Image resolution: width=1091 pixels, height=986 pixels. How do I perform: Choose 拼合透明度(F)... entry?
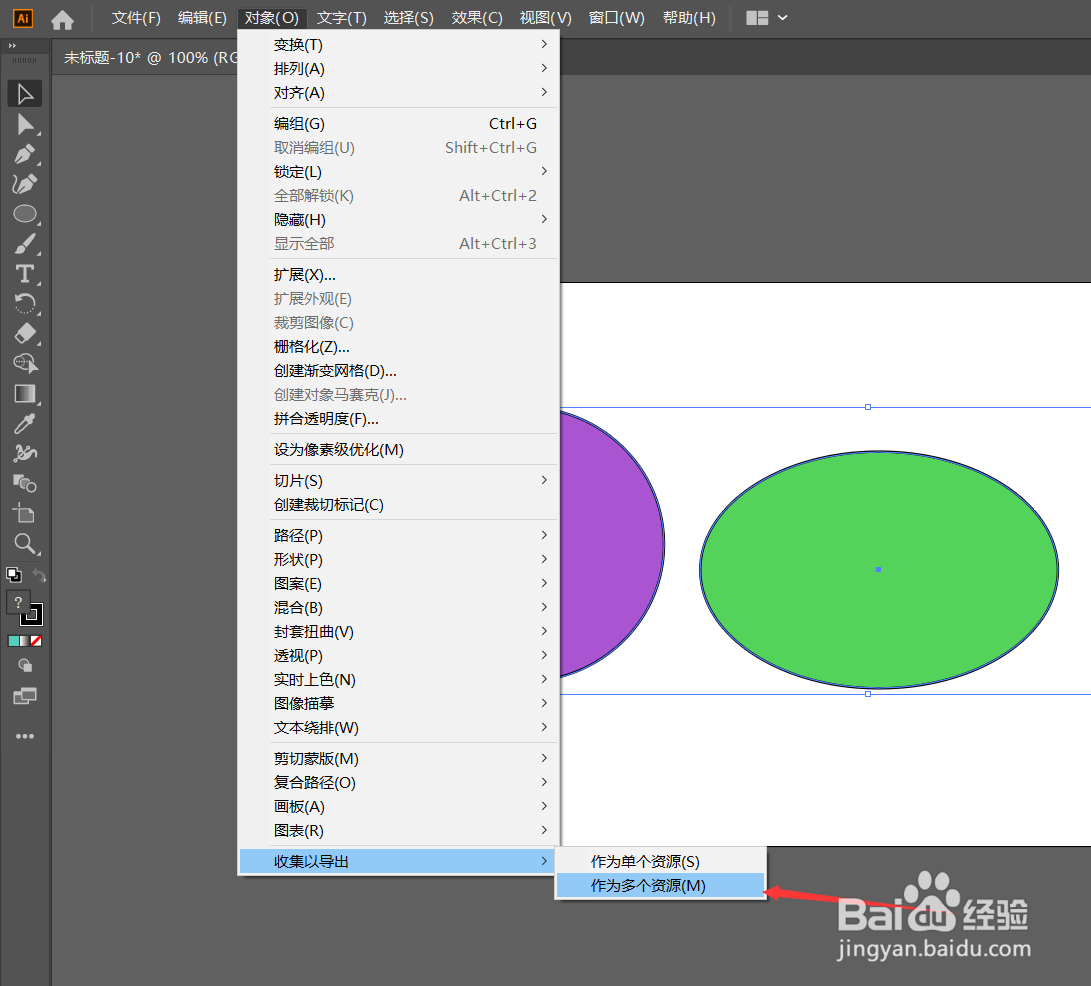tap(399, 418)
